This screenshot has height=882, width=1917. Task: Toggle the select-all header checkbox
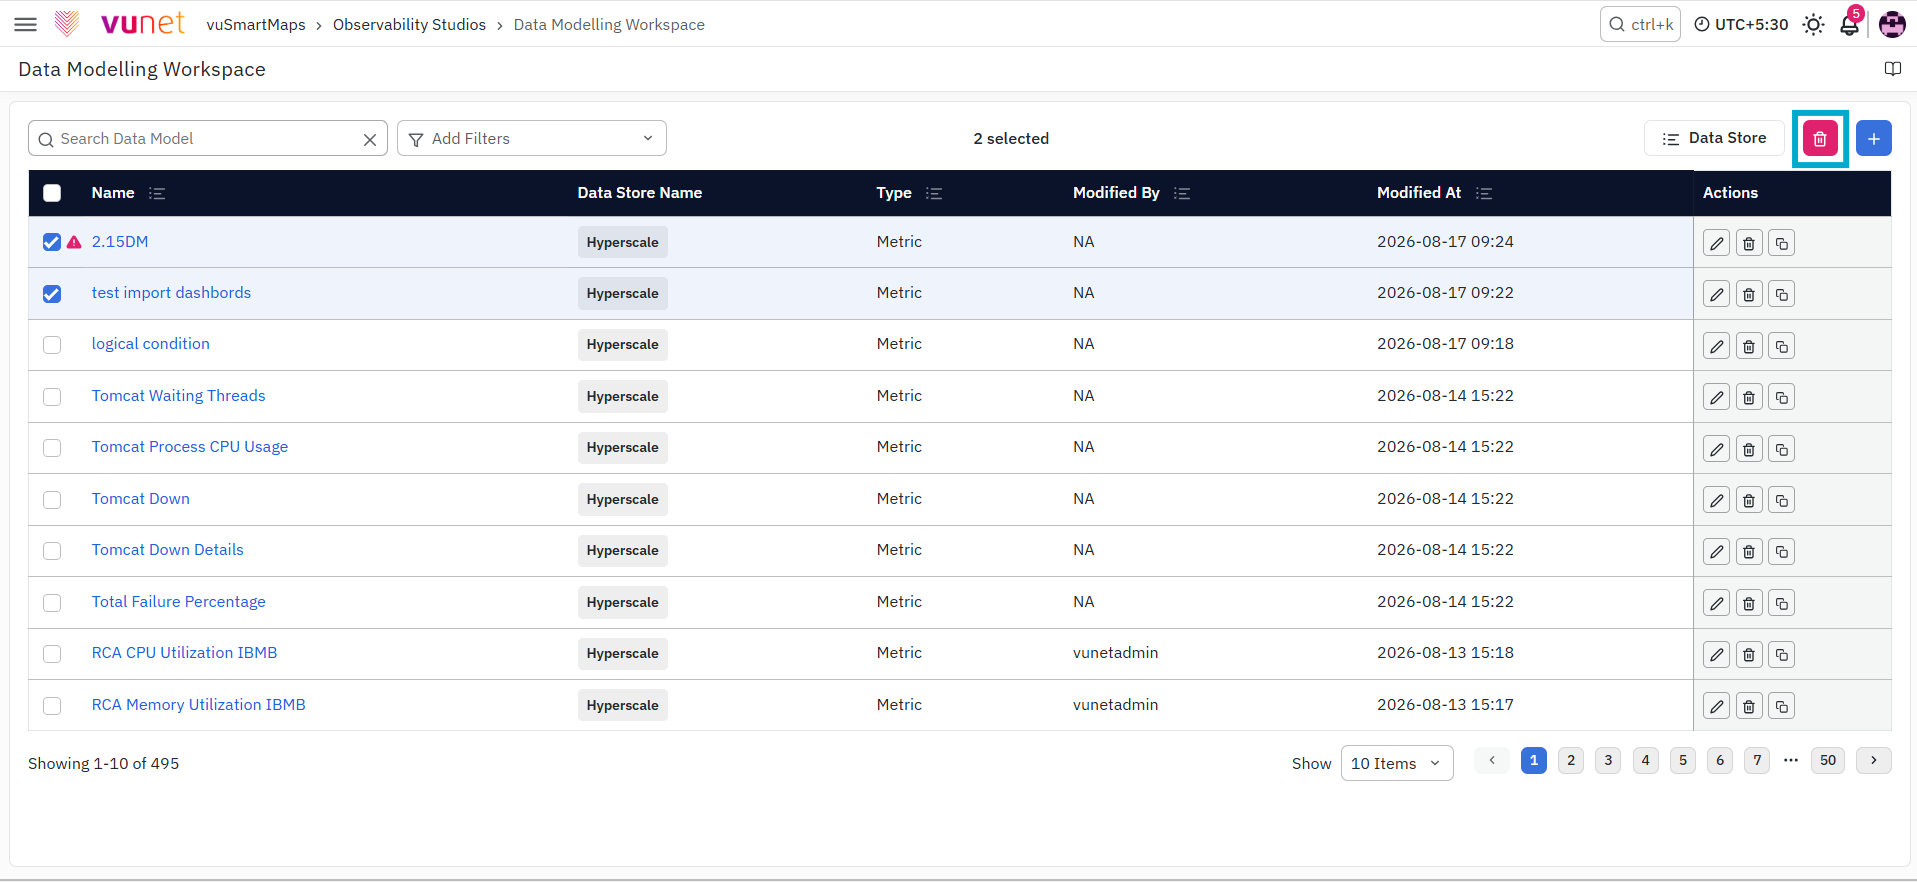pyautogui.click(x=52, y=193)
